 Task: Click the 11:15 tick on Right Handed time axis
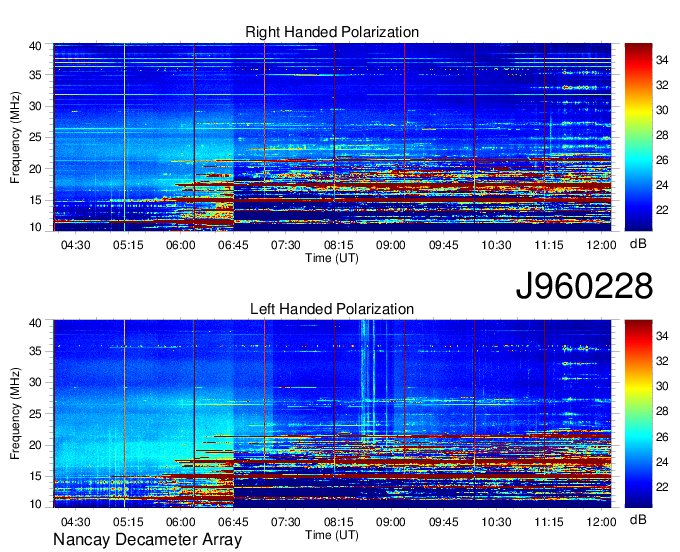point(549,245)
